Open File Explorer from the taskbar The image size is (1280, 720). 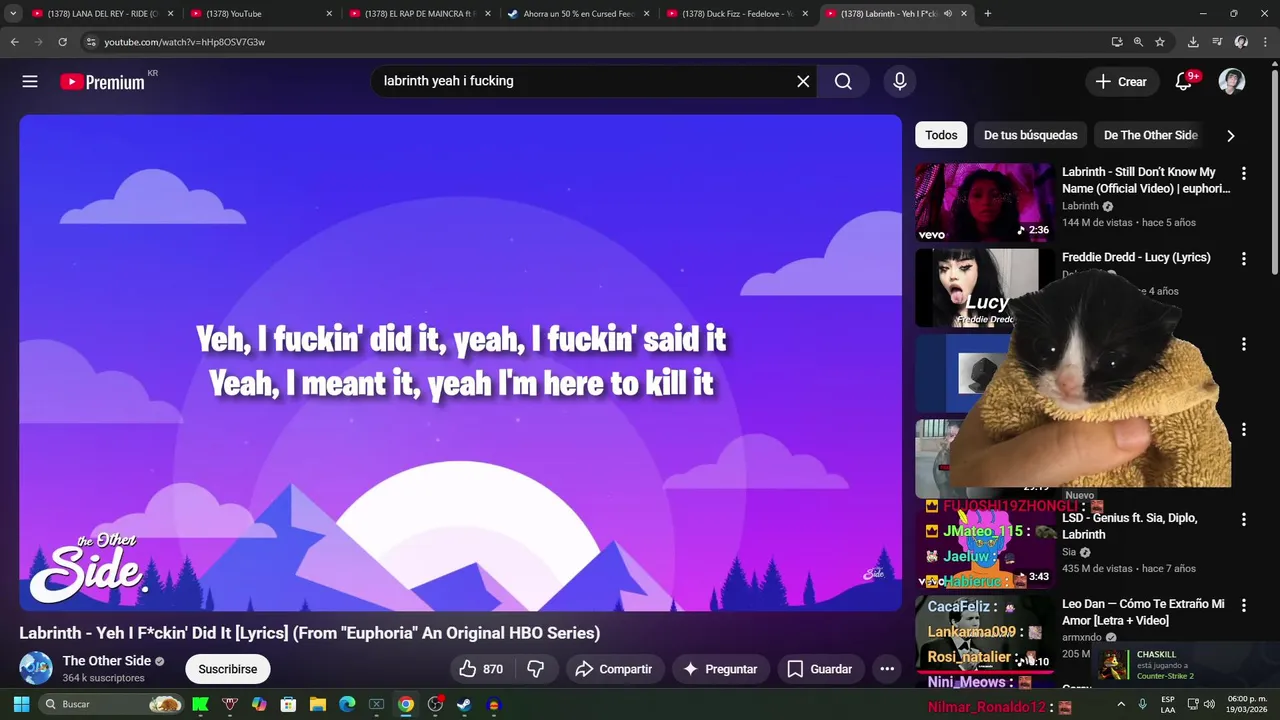(x=318, y=704)
